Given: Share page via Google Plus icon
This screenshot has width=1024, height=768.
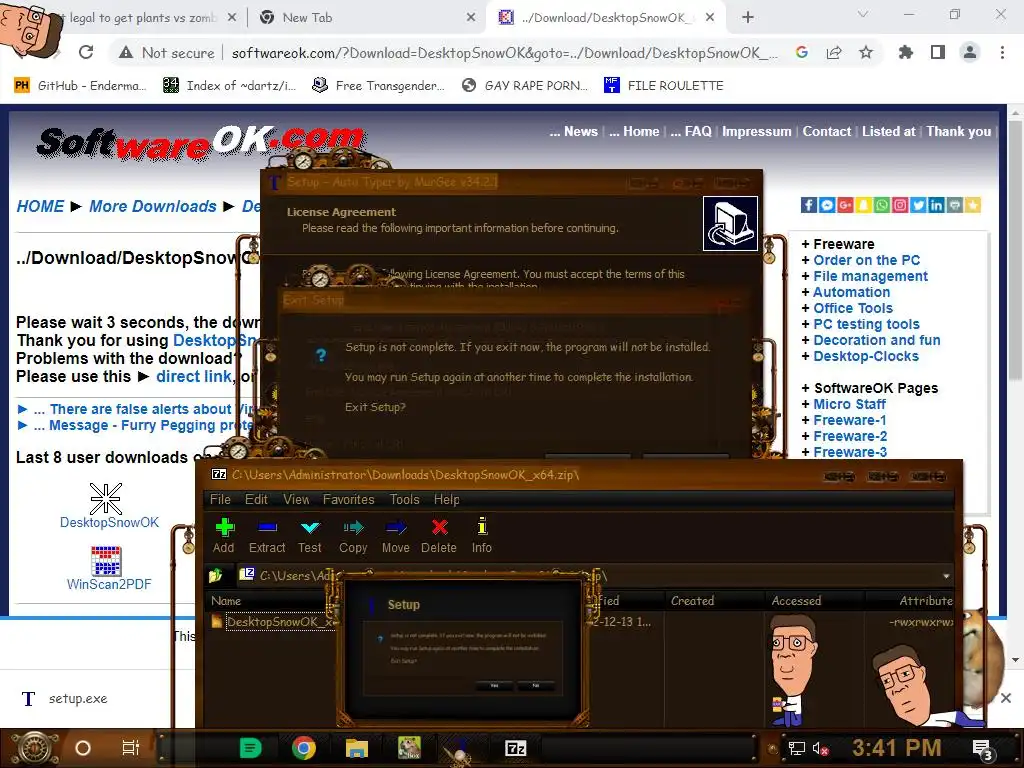Looking at the screenshot, I should 845,205.
